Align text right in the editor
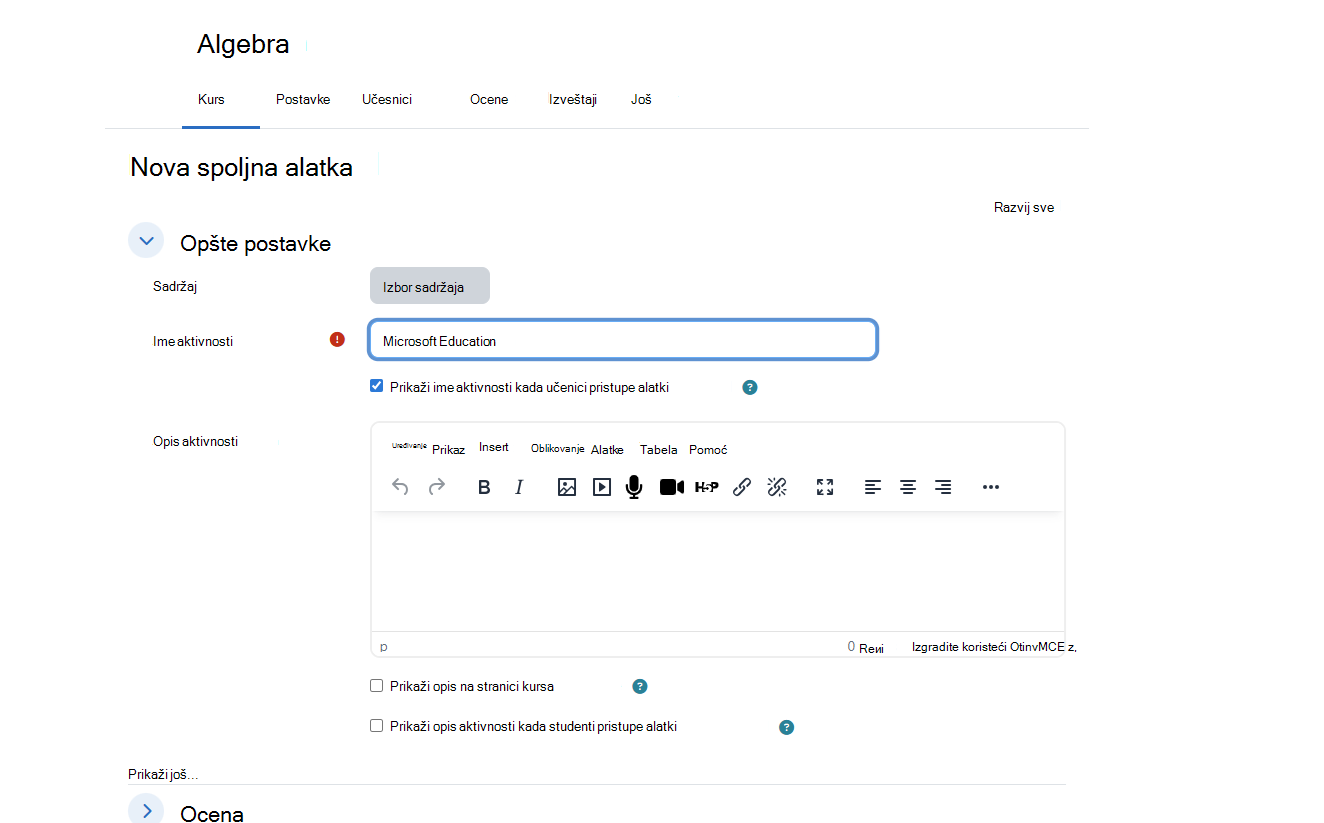 tap(943, 487)
